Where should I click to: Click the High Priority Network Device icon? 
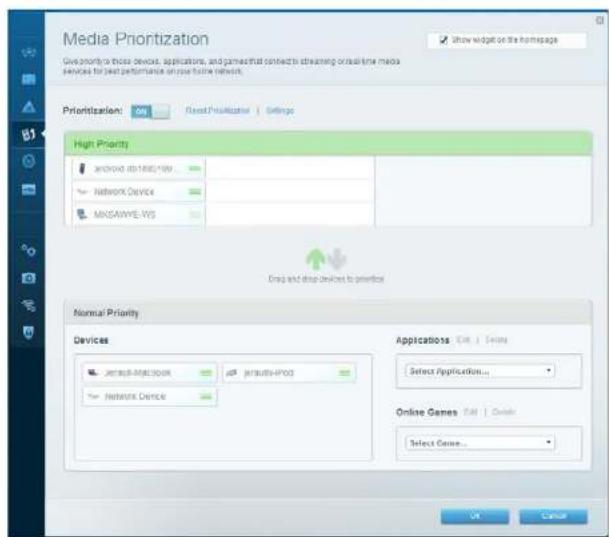tap(82, 191)
